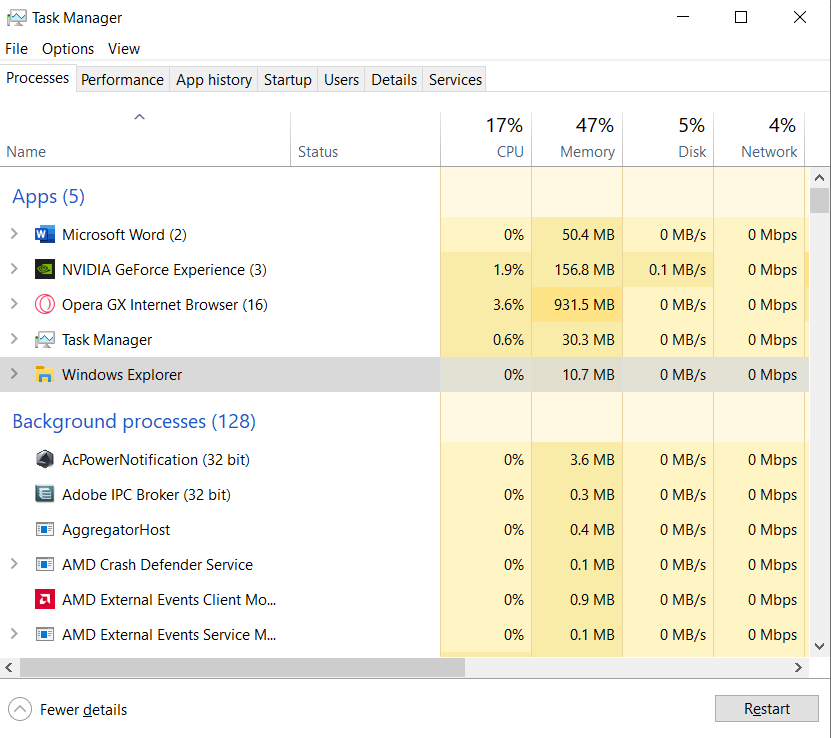Click the NVIDIA GeForce Experience icon
Image resolution: width=831 pixels, height=738 pixels.
click(x=45, y=269)
